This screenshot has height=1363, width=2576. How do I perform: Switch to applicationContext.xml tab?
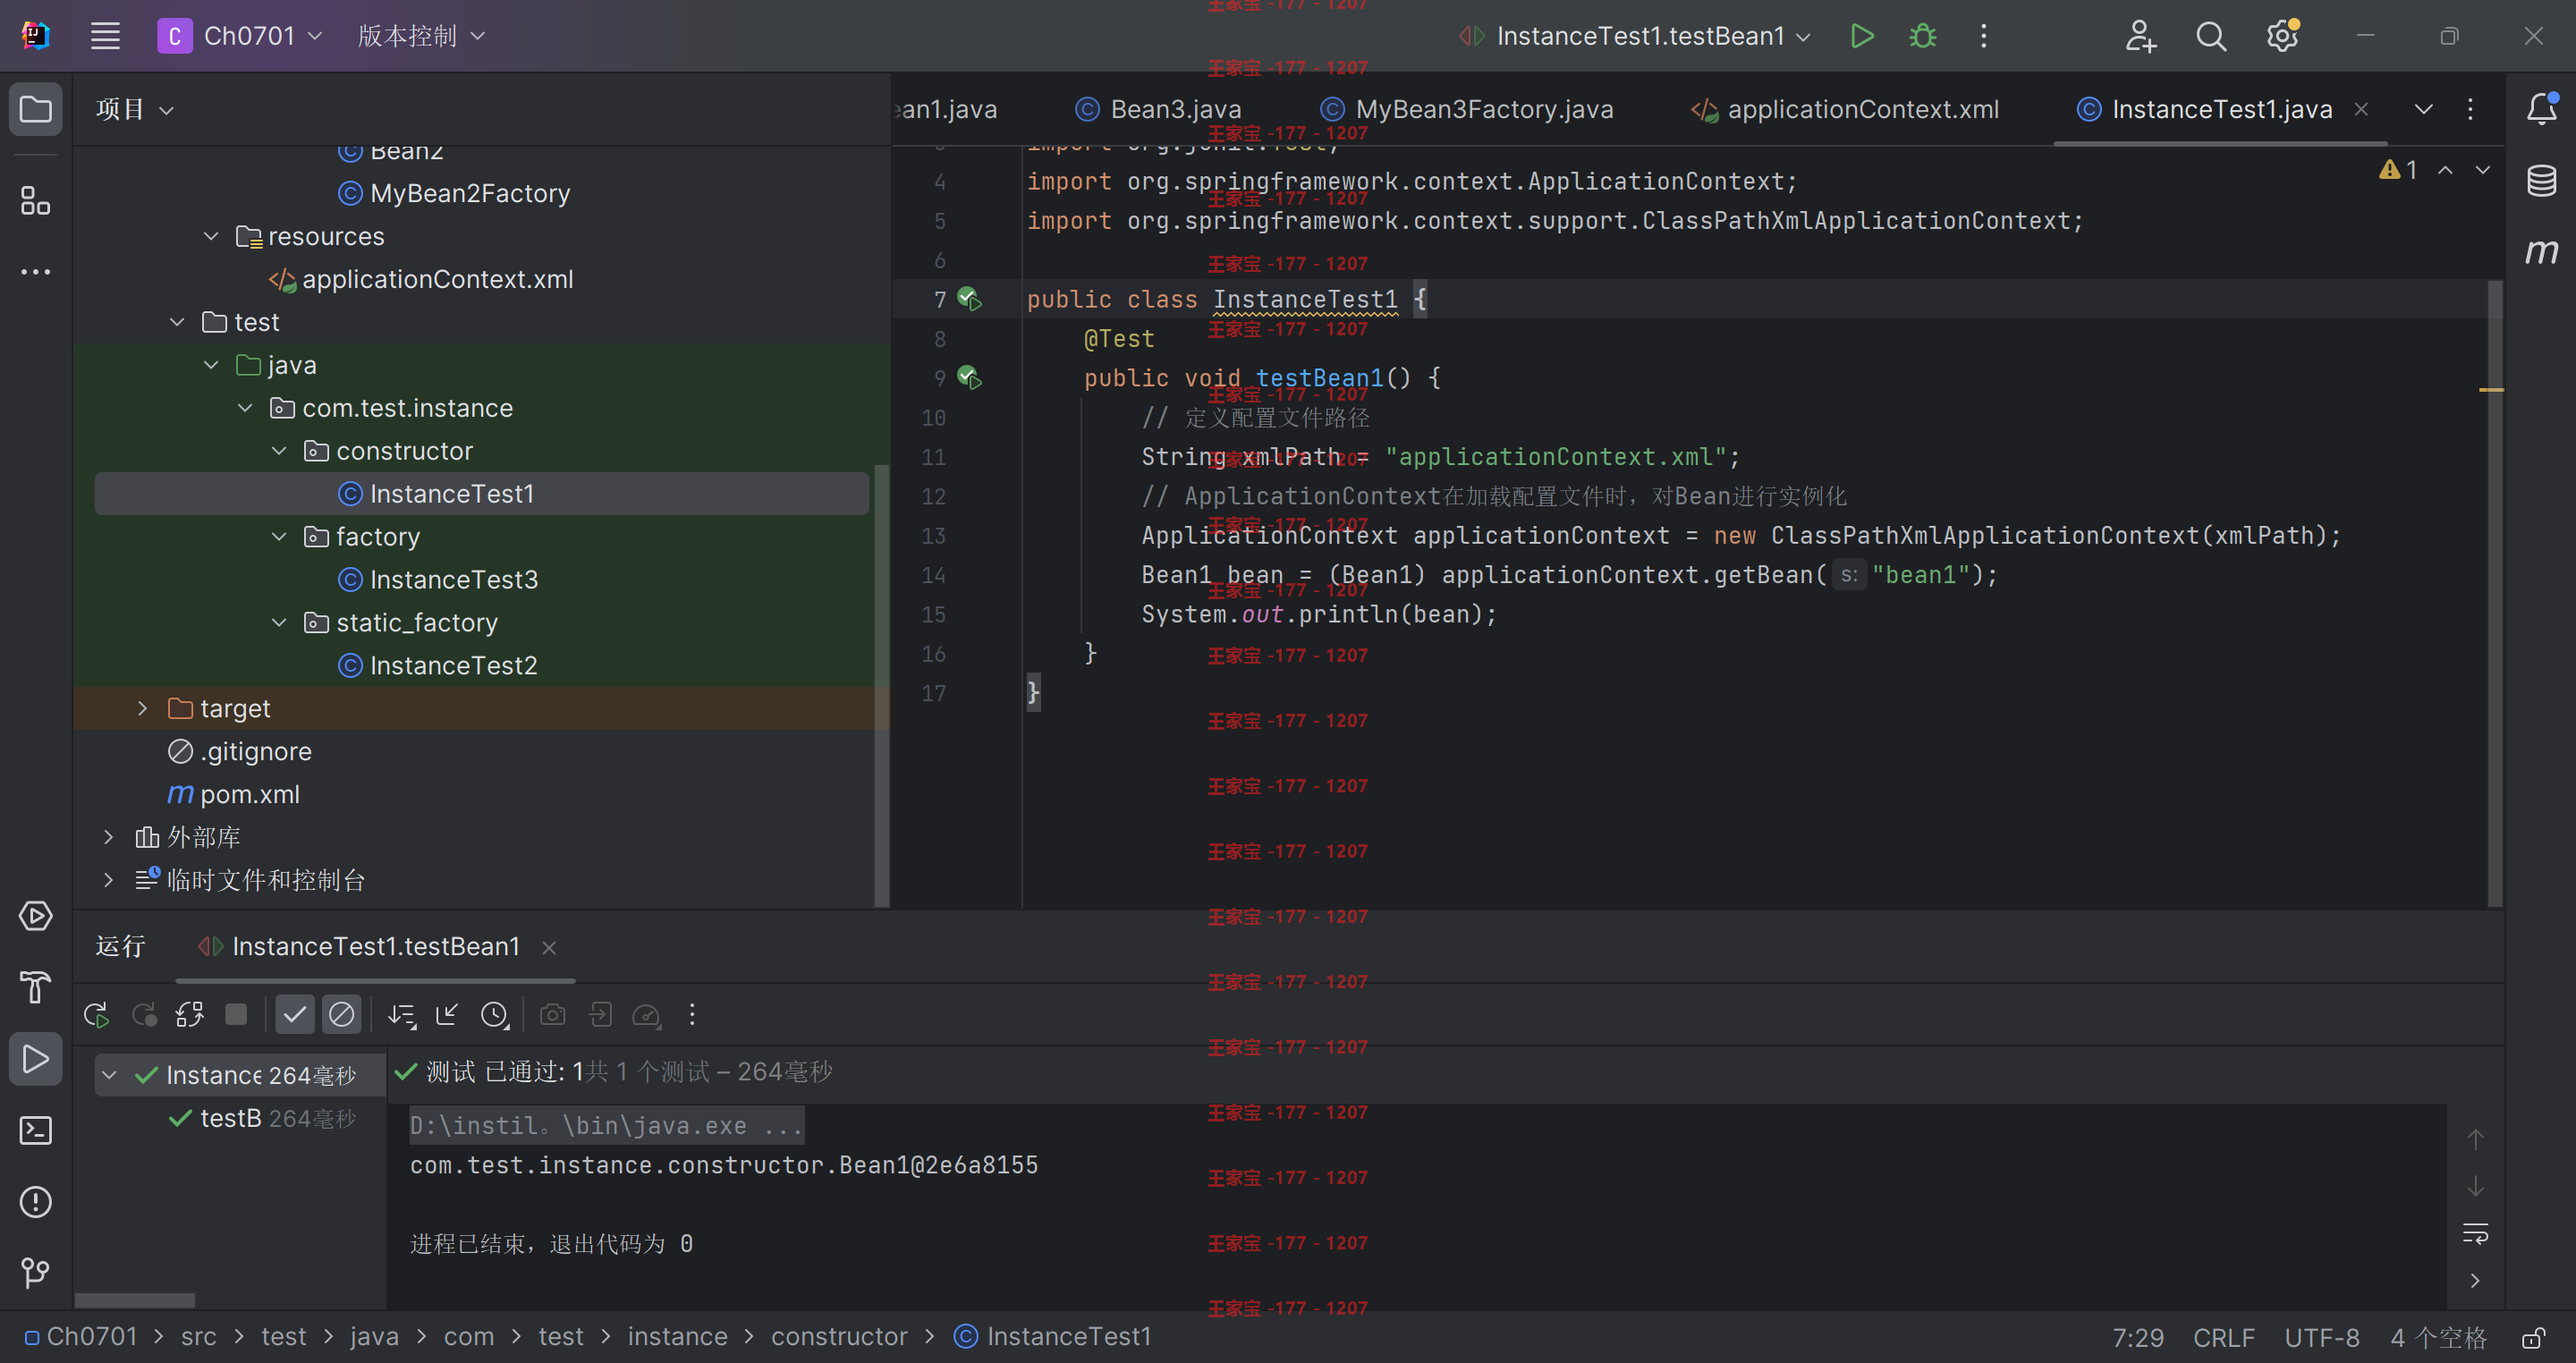click(1844, 109)
